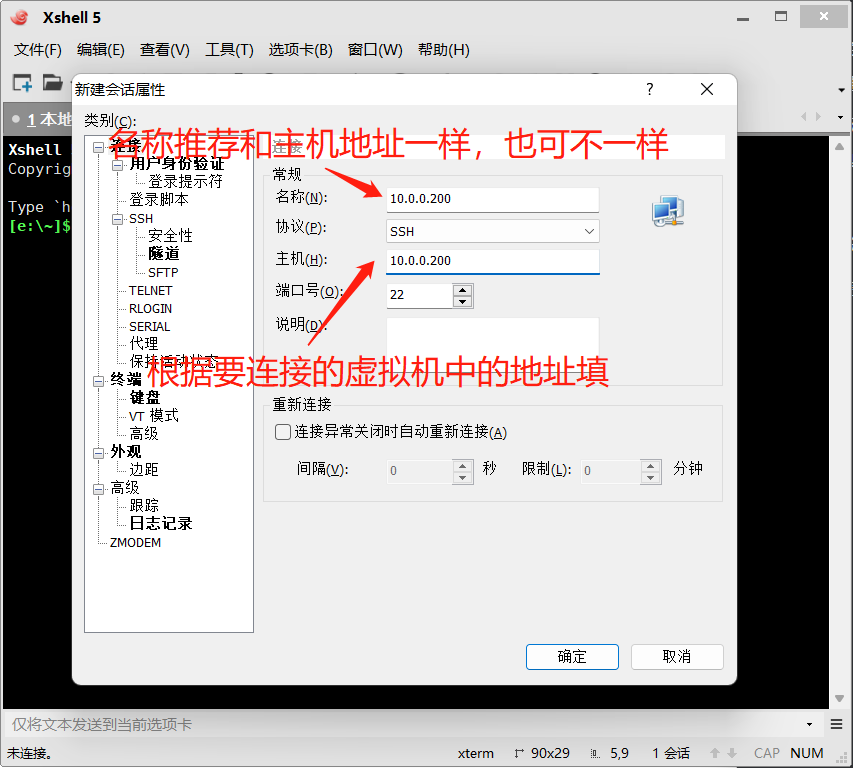Viewport: 853px width, 768px height.
Task: Select 登录提示符 in category tree
Action: 186,182
